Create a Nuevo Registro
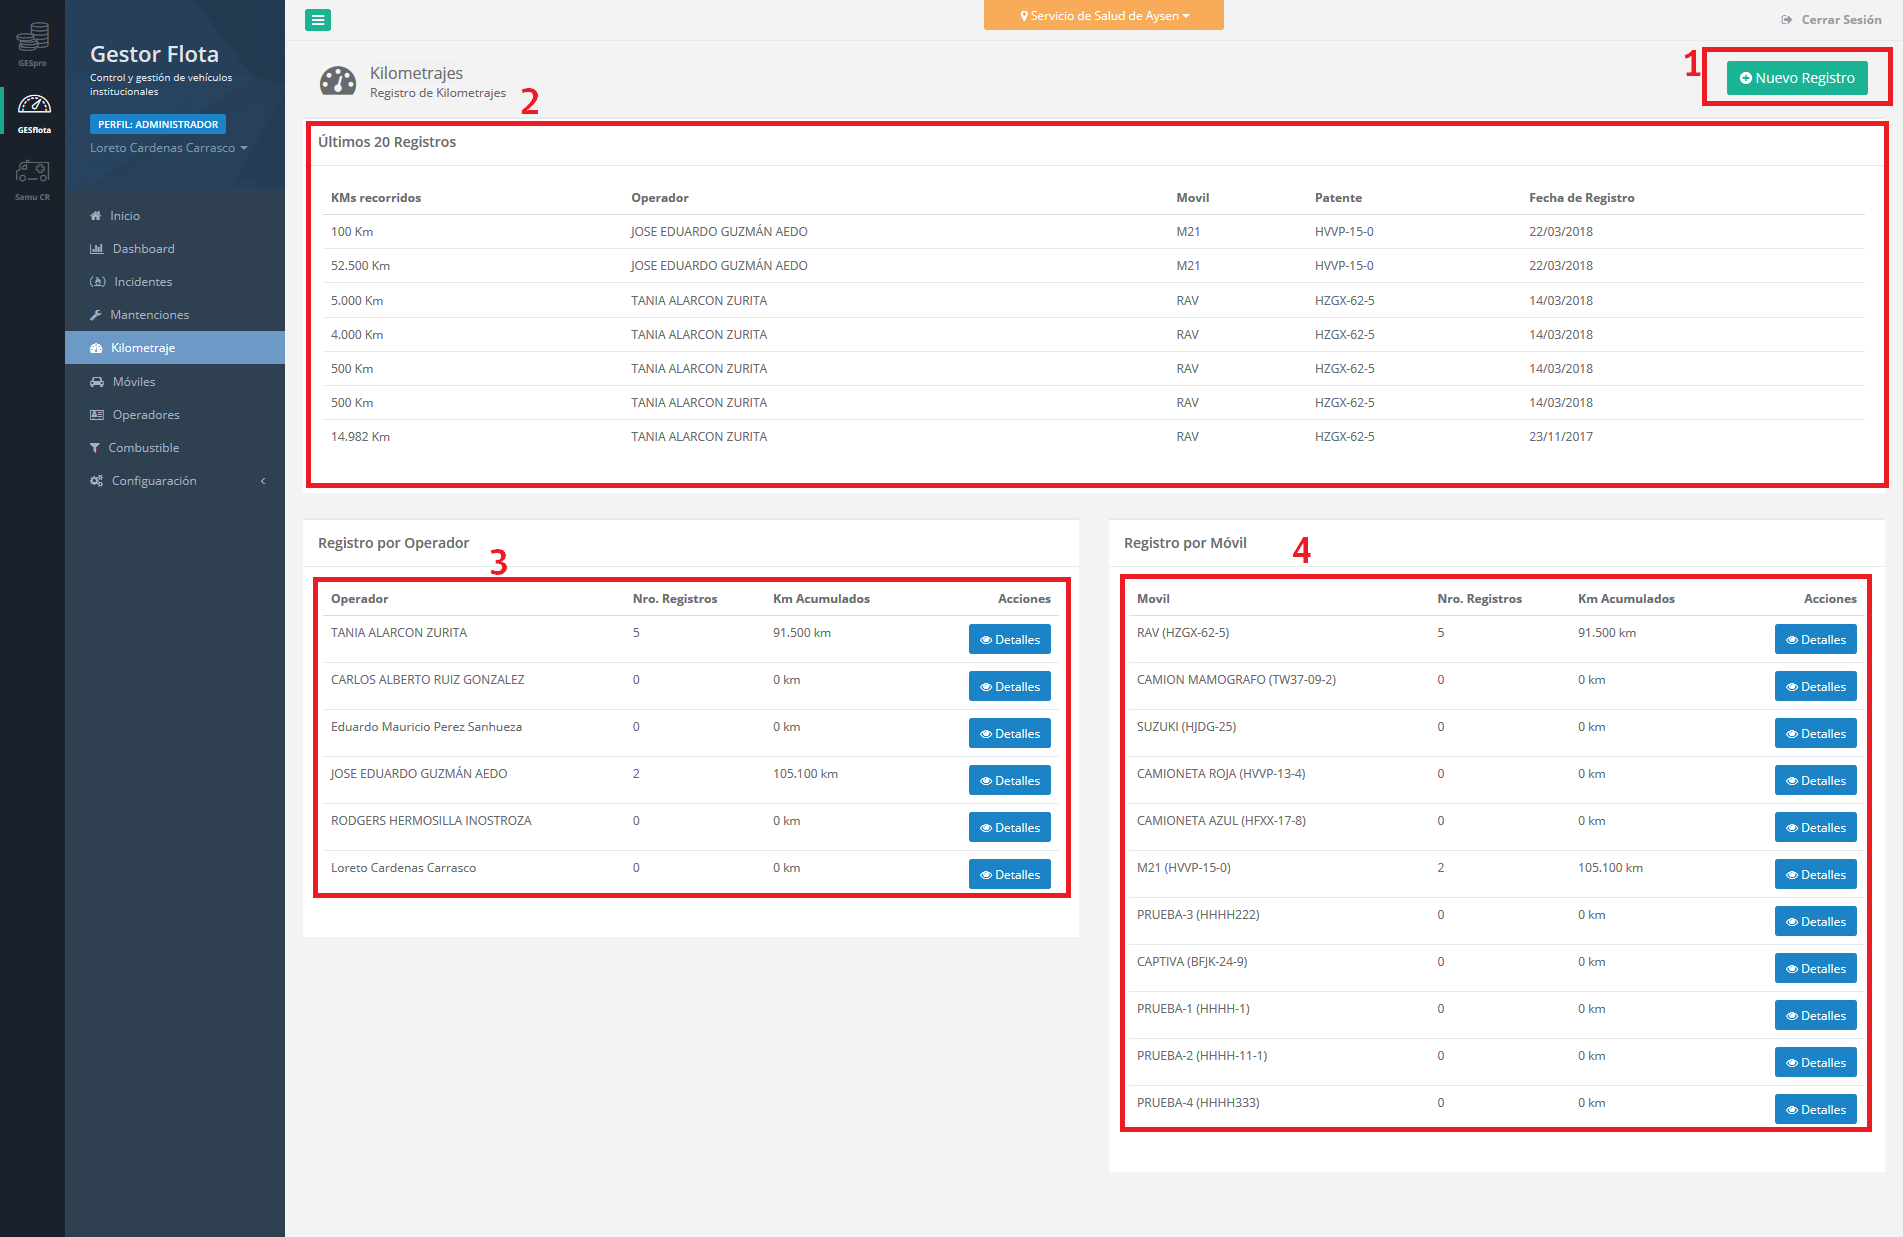Screen dimensions: 1903x1237 [x=1796, y=78]
